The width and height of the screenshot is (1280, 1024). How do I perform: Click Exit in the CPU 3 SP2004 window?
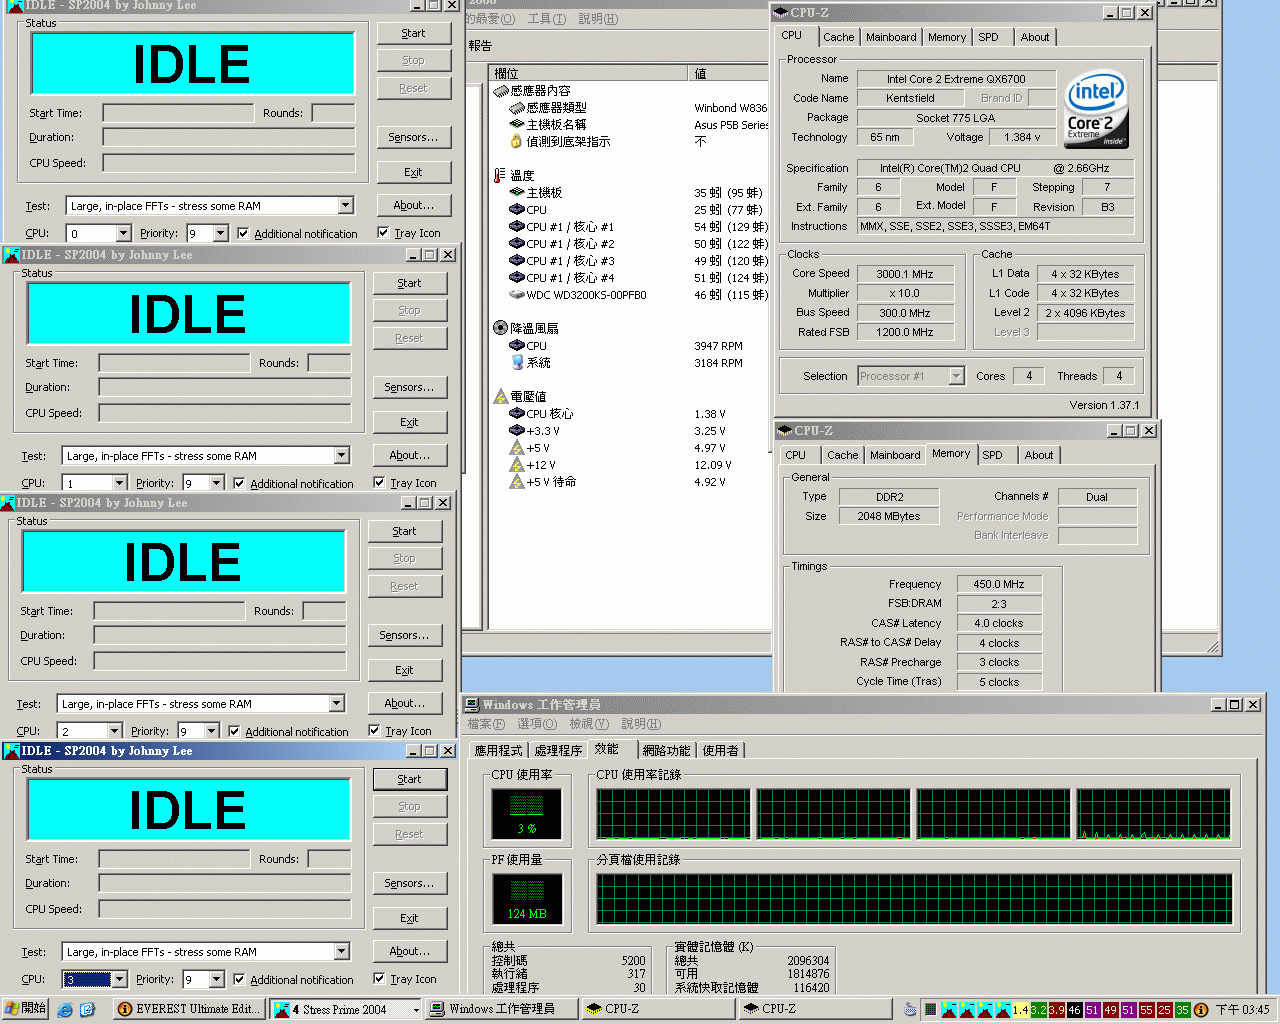[409, 918]
